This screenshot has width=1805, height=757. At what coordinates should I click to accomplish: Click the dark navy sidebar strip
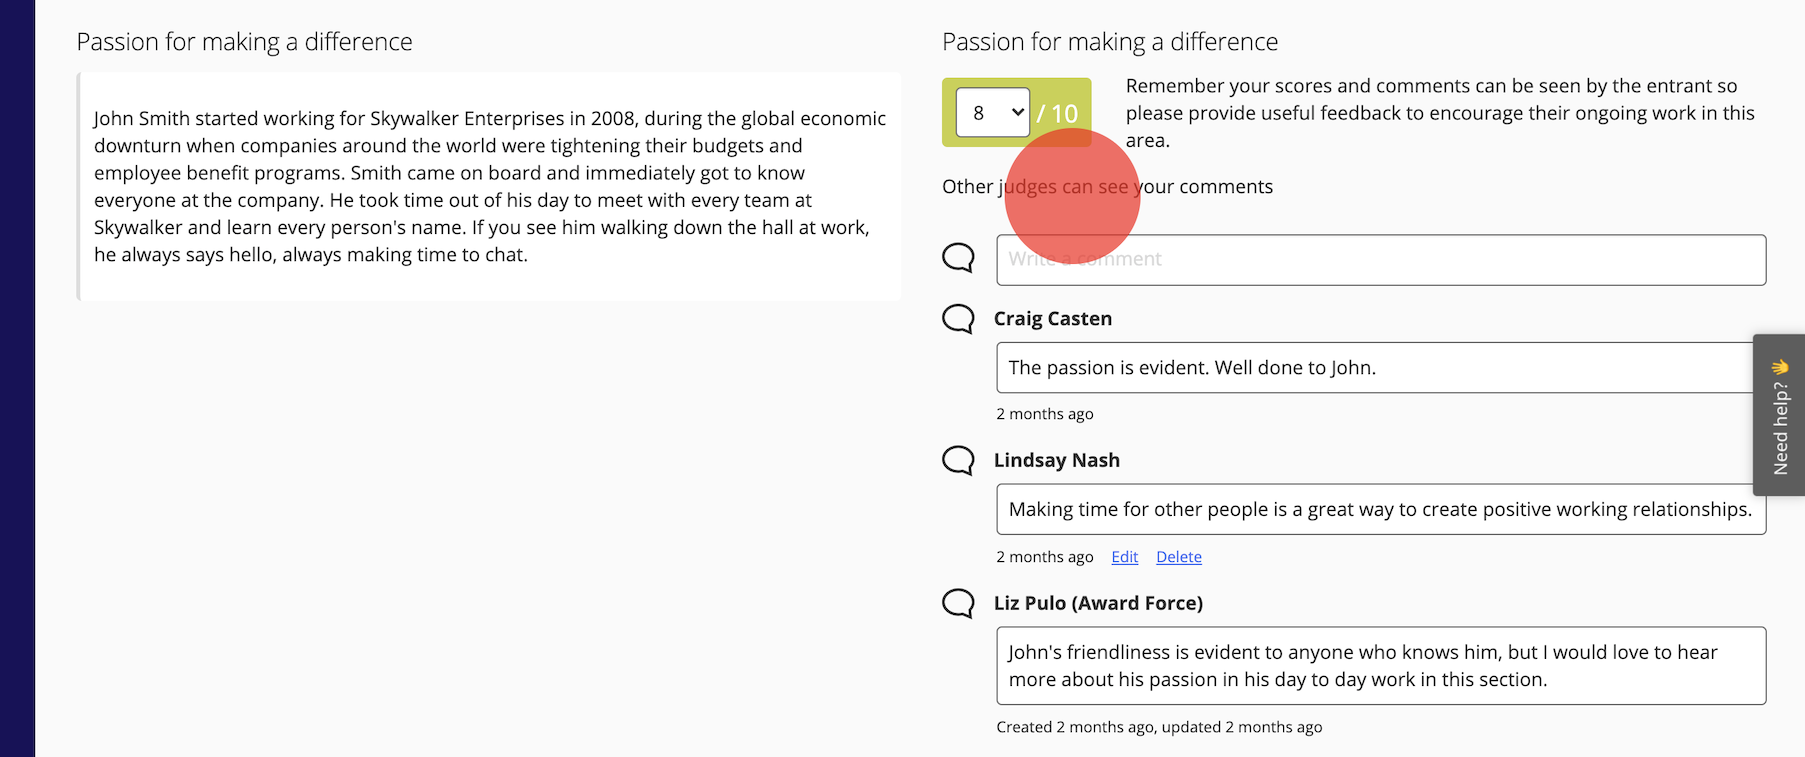(17, 378)
